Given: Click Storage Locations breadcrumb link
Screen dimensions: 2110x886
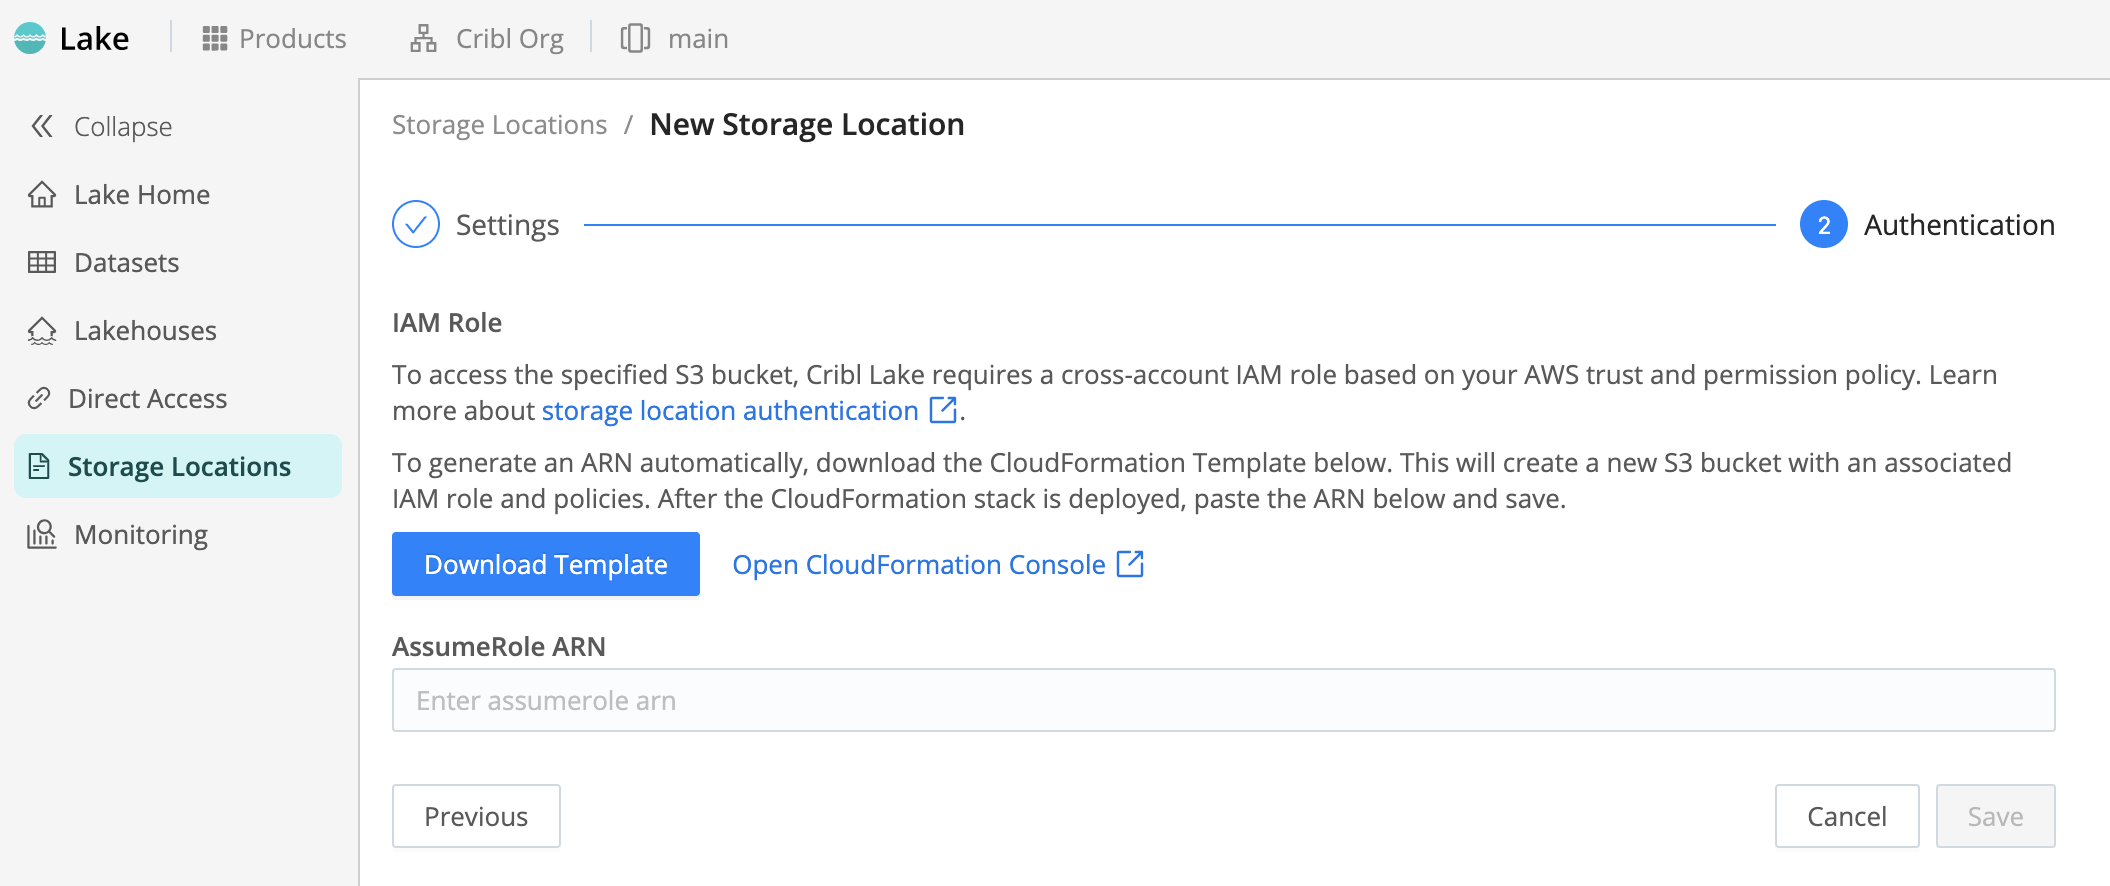Looking at the screenshot, I should pos(499,124).
